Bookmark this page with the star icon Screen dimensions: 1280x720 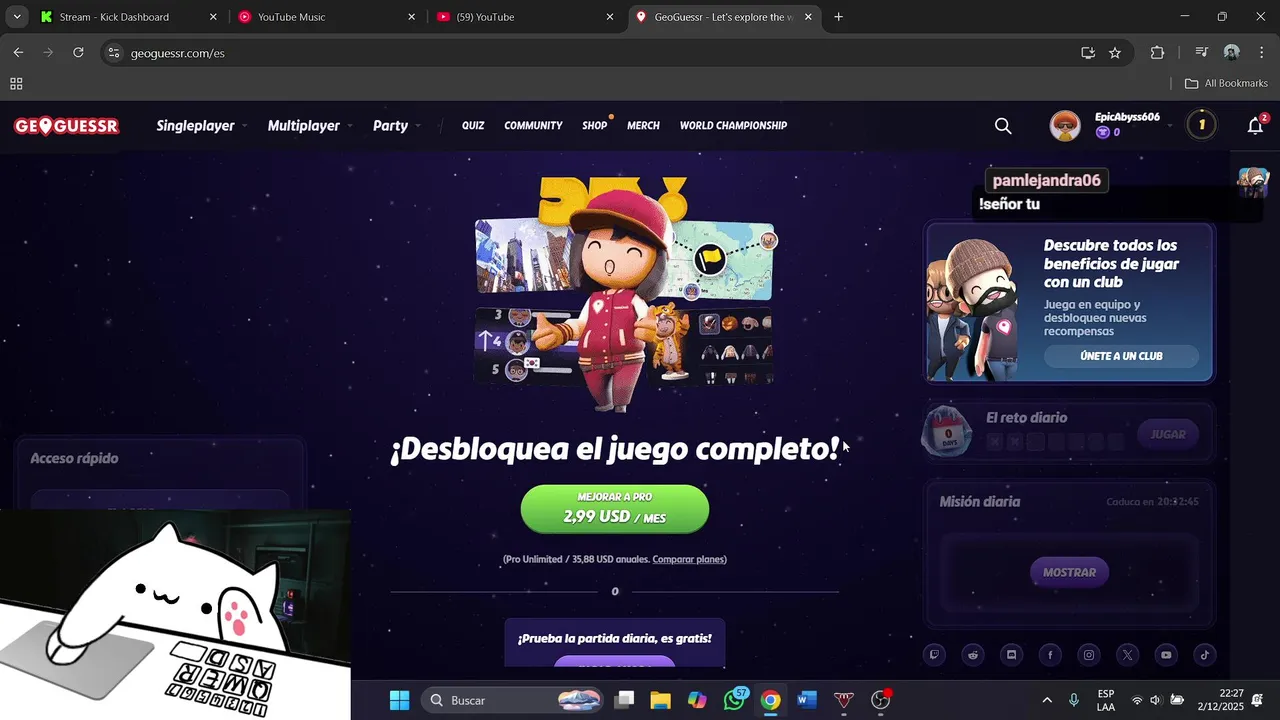(x=1115, y=53)
